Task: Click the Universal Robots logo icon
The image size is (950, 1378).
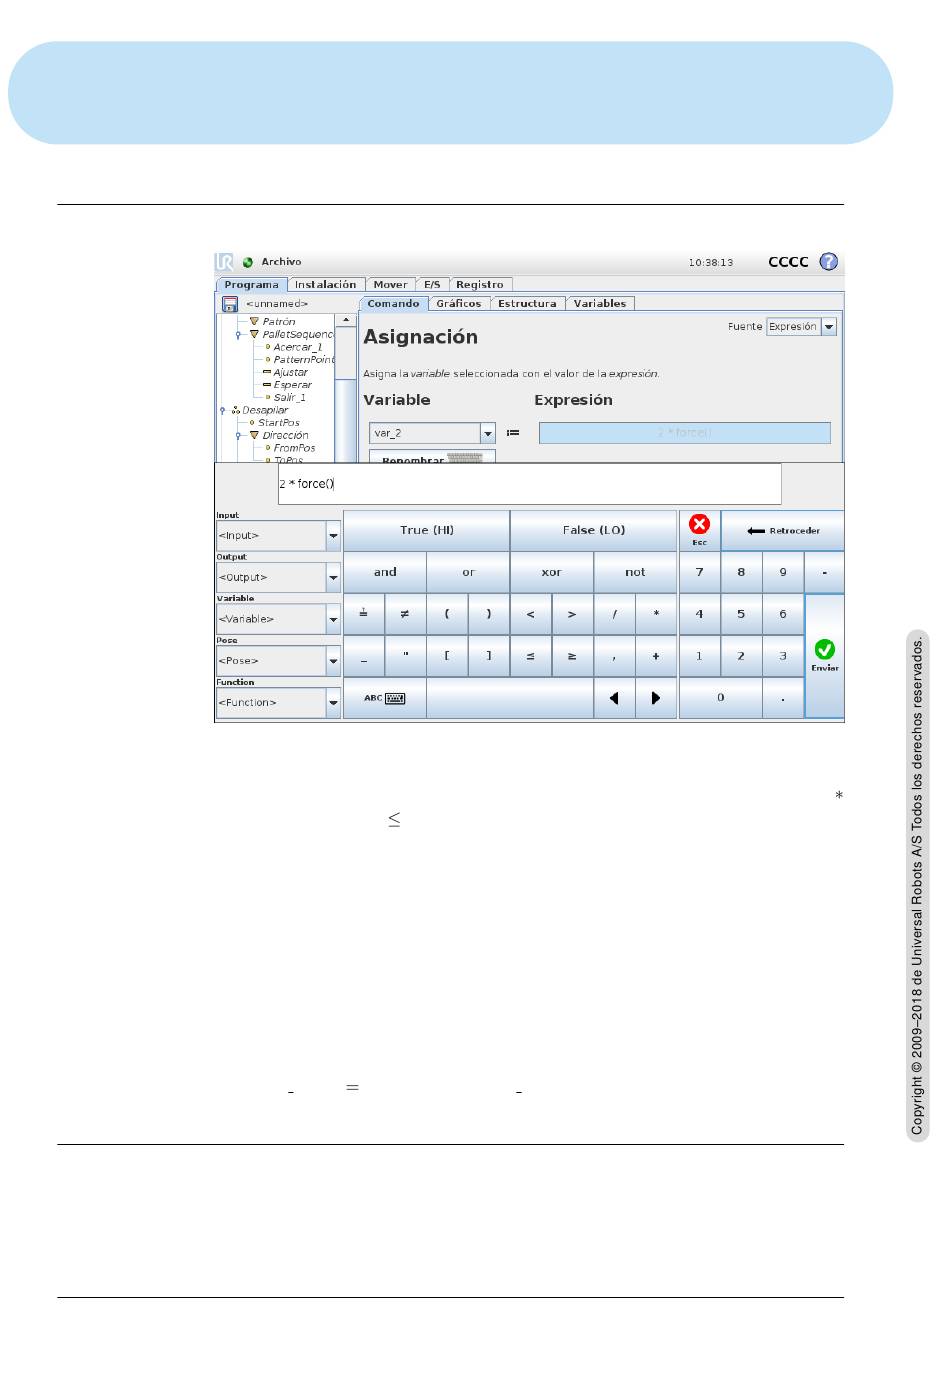Action: [224, 262]
